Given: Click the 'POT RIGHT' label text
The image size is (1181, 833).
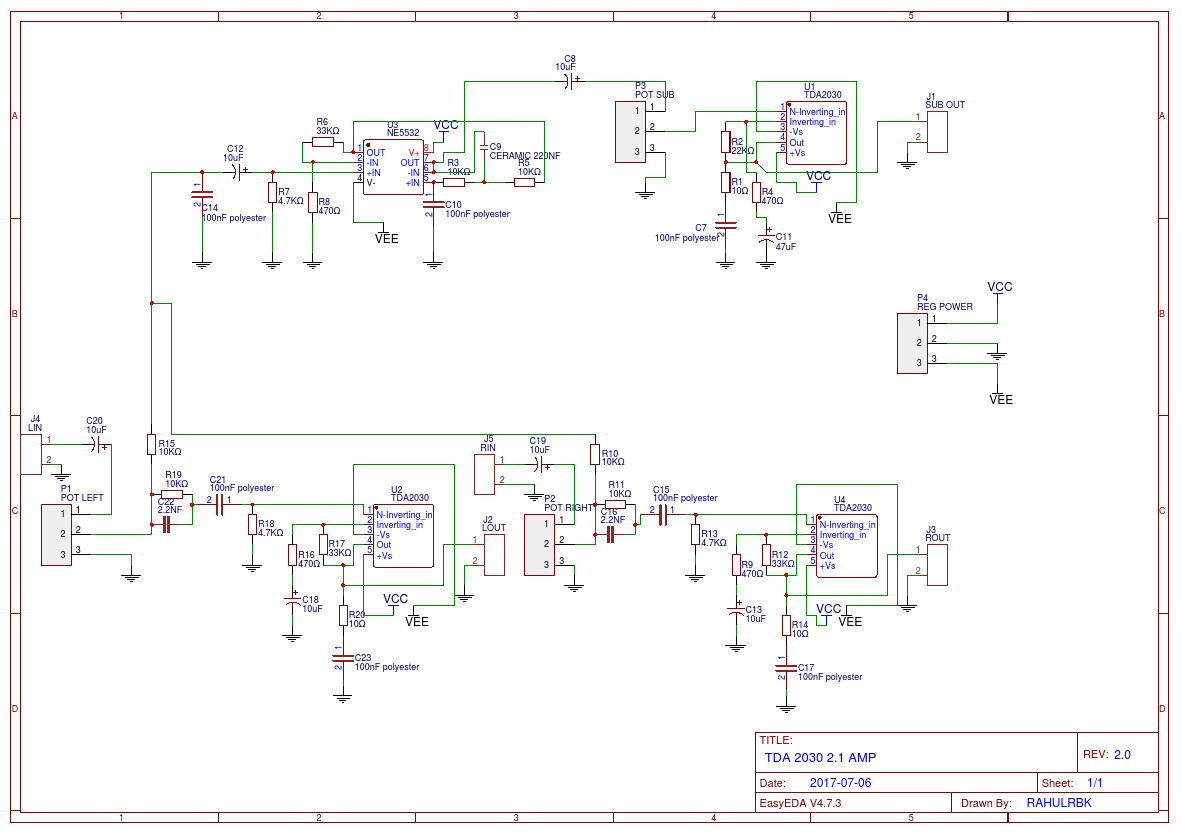Looking at the screenshot, I should 569,508.
